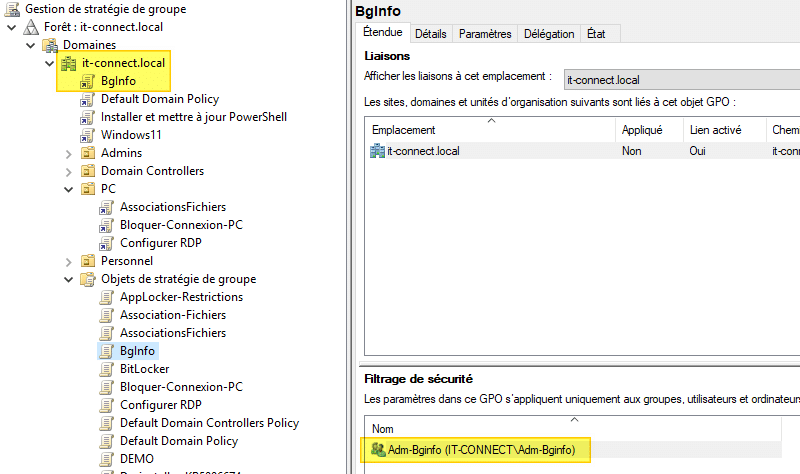This screenshot has height=474, width=800.
Task: Sort links by the Appliqué column header
Action: pyautogui.click(x=649, y=130)
